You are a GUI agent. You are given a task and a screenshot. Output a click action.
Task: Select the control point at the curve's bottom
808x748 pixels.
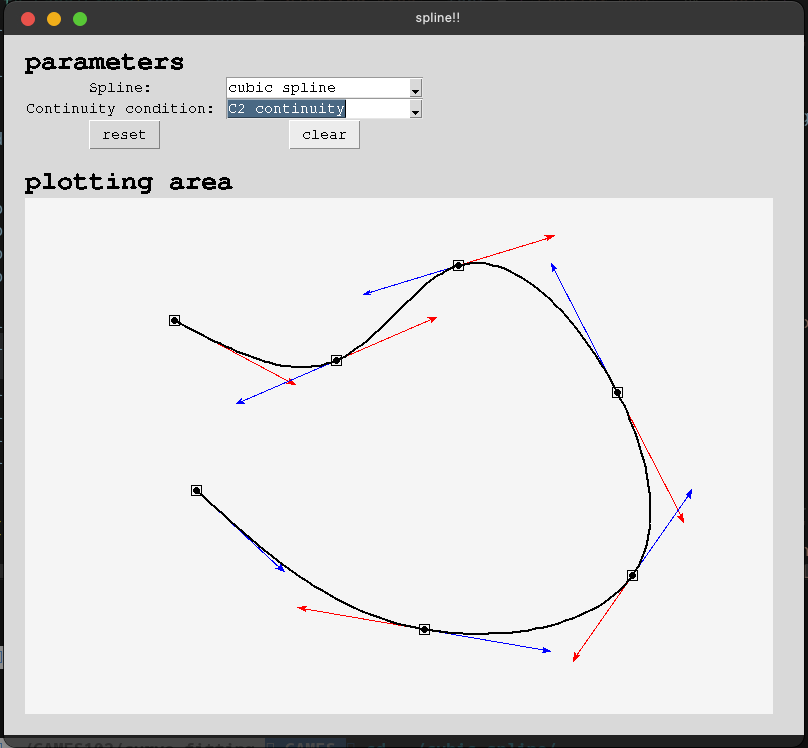[425, 629]
